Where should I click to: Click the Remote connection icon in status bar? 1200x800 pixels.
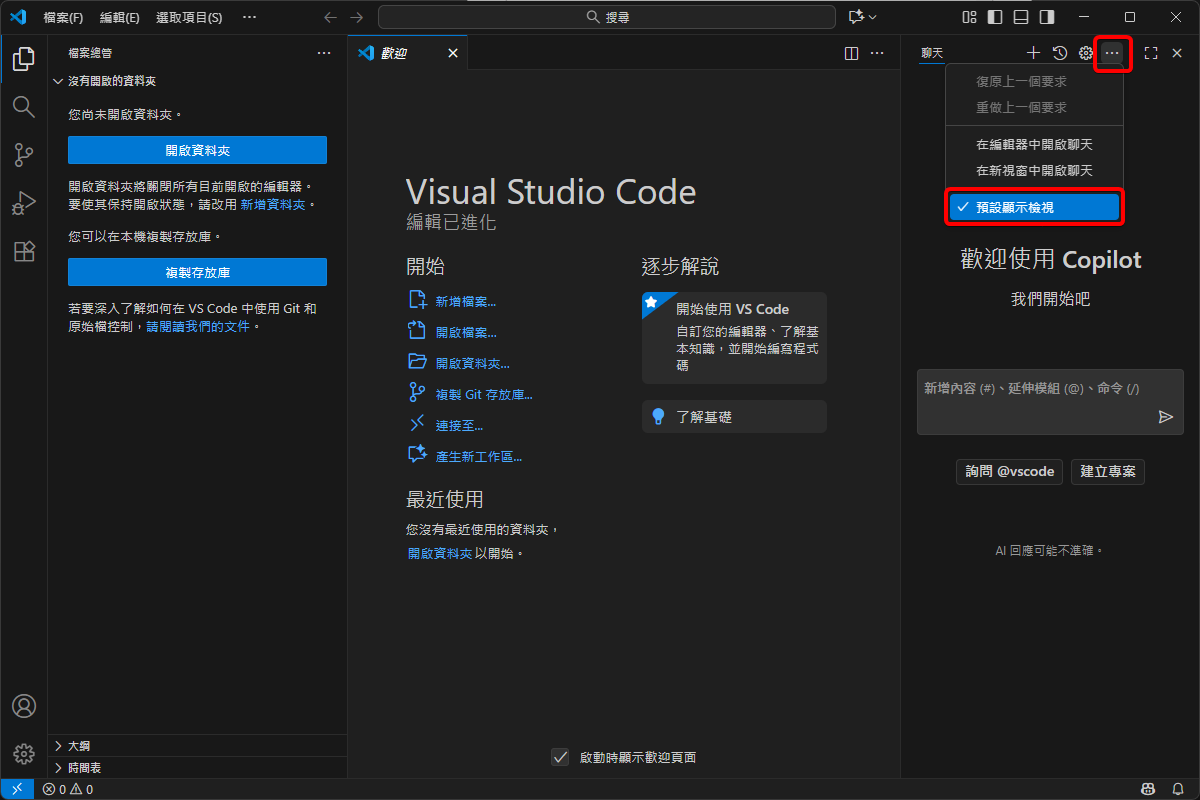[x=16, y=789]
